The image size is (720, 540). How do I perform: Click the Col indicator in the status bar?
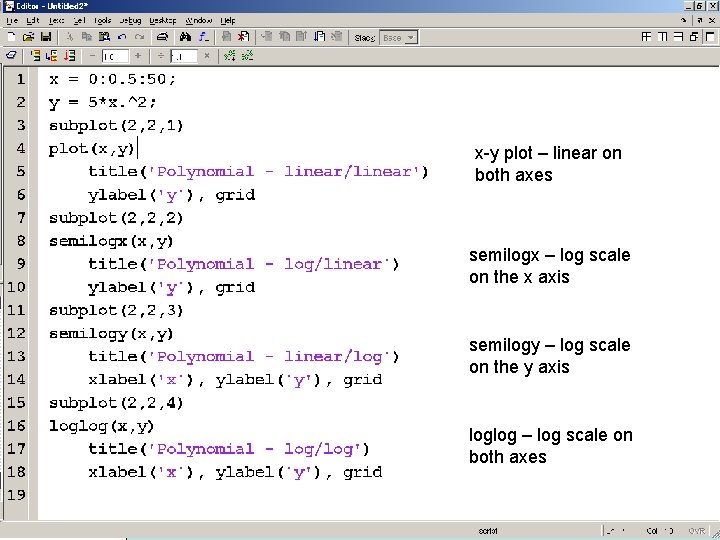tap(660, 531)
